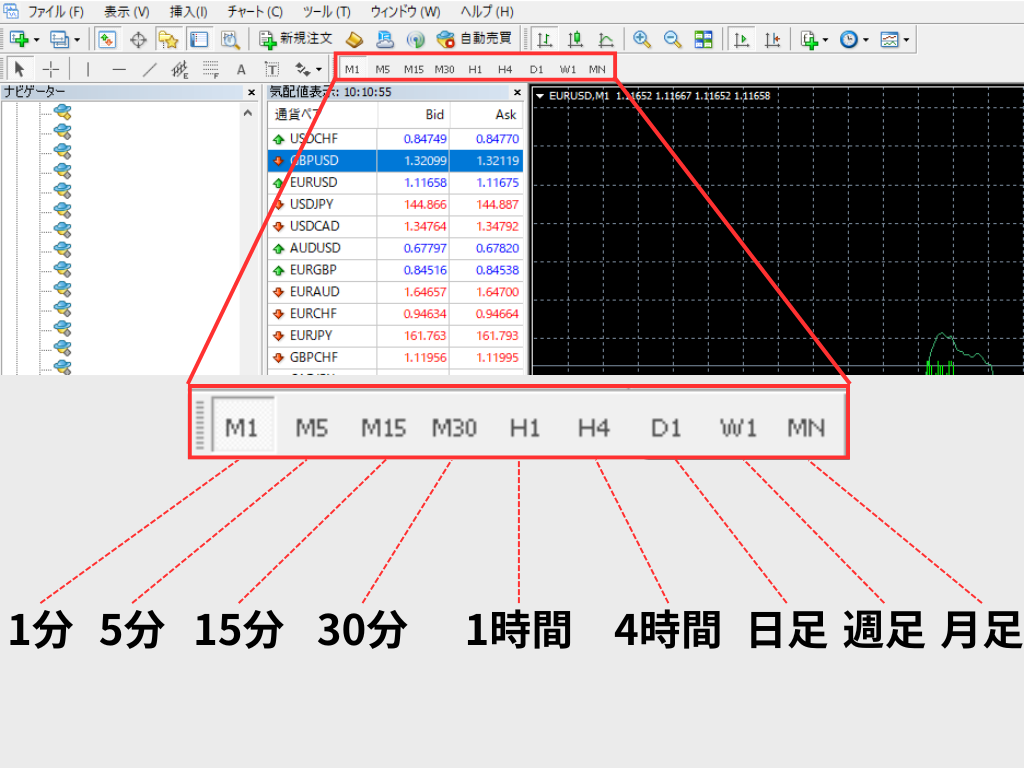The height and width of the screenshot is (768, 1024).
Task: Select the crosshair tool
Action: coord(50,69)
